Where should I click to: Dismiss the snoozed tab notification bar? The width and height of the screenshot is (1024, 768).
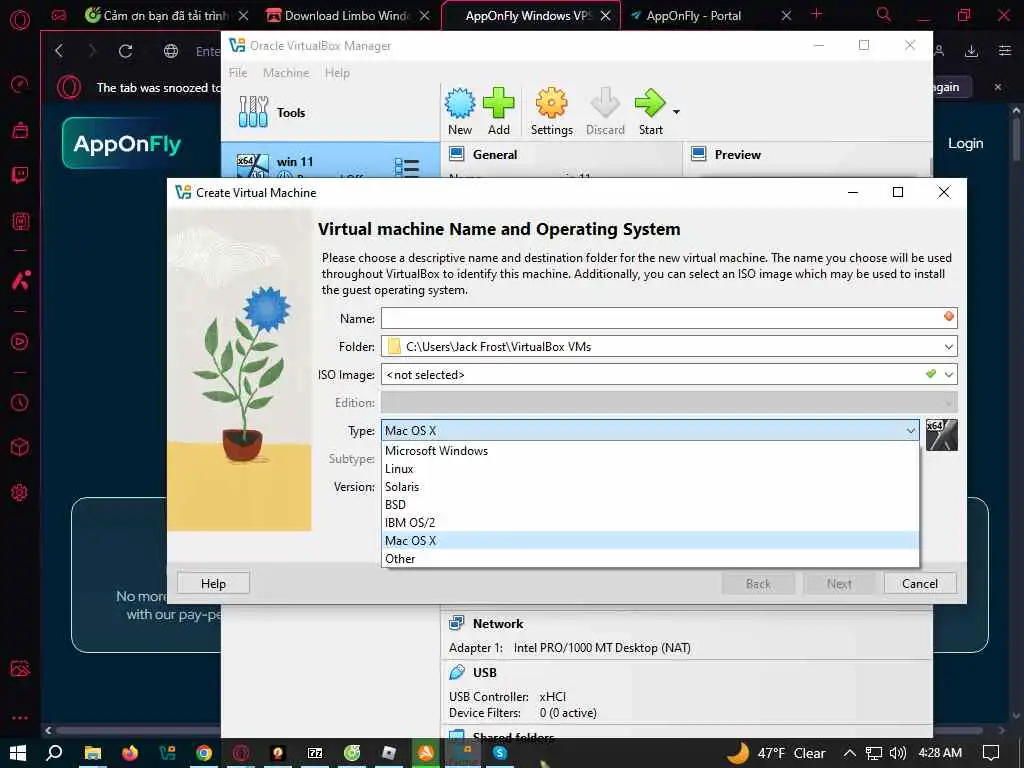click(x=997, y=87)
